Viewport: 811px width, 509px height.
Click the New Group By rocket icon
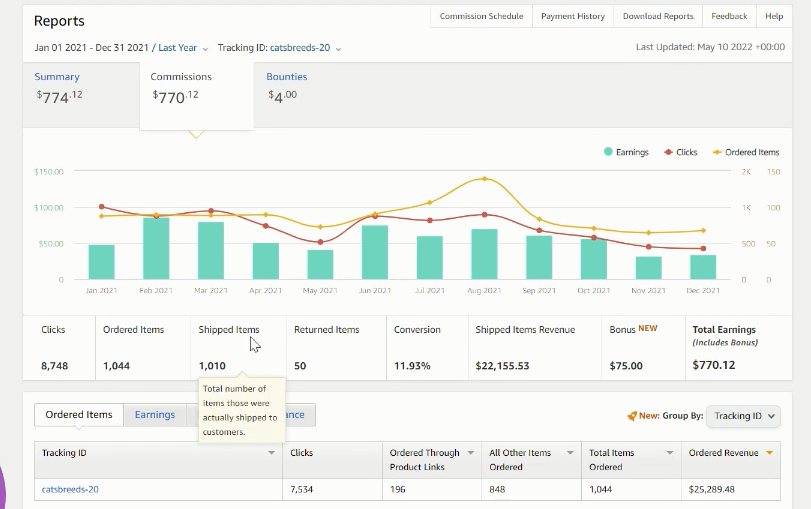pyautogui.click(x=632, y=416)
